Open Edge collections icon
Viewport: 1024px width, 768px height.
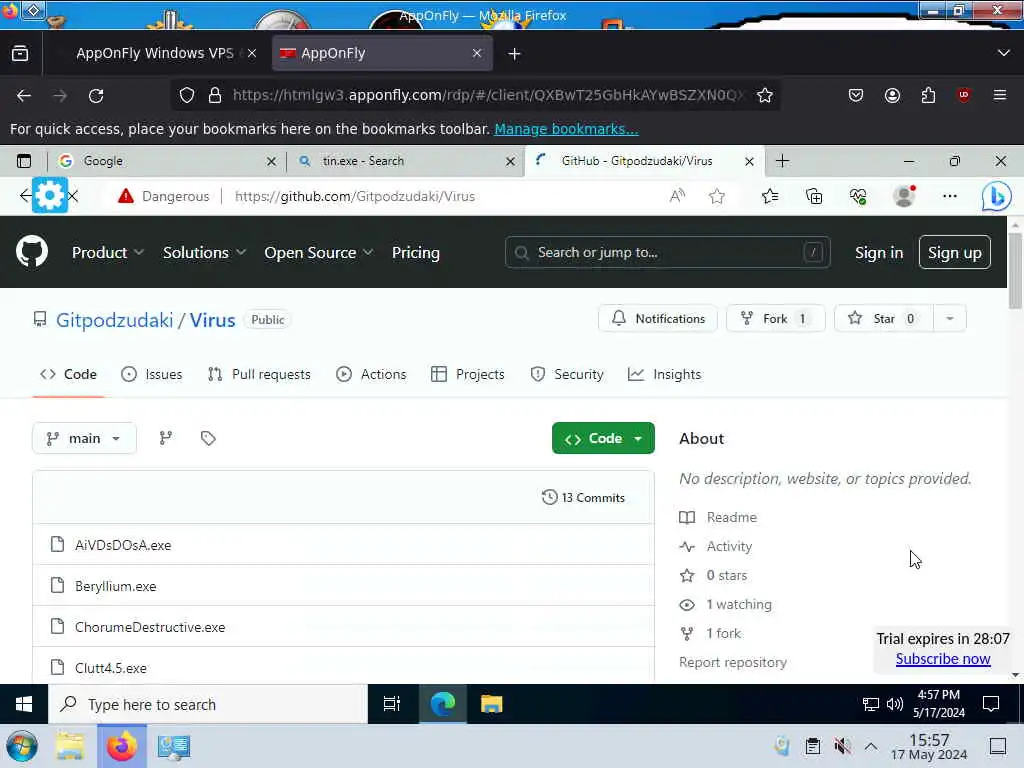click(814, 196)
